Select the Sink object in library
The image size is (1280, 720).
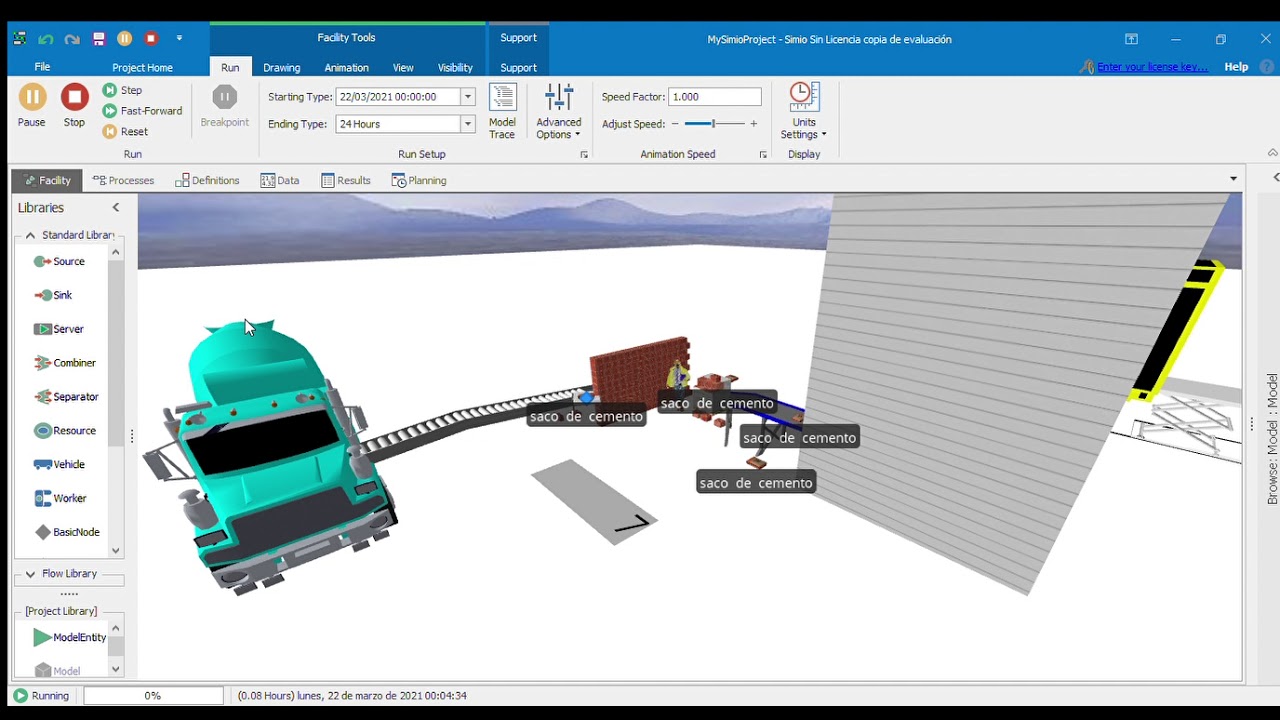pos(54,295)
